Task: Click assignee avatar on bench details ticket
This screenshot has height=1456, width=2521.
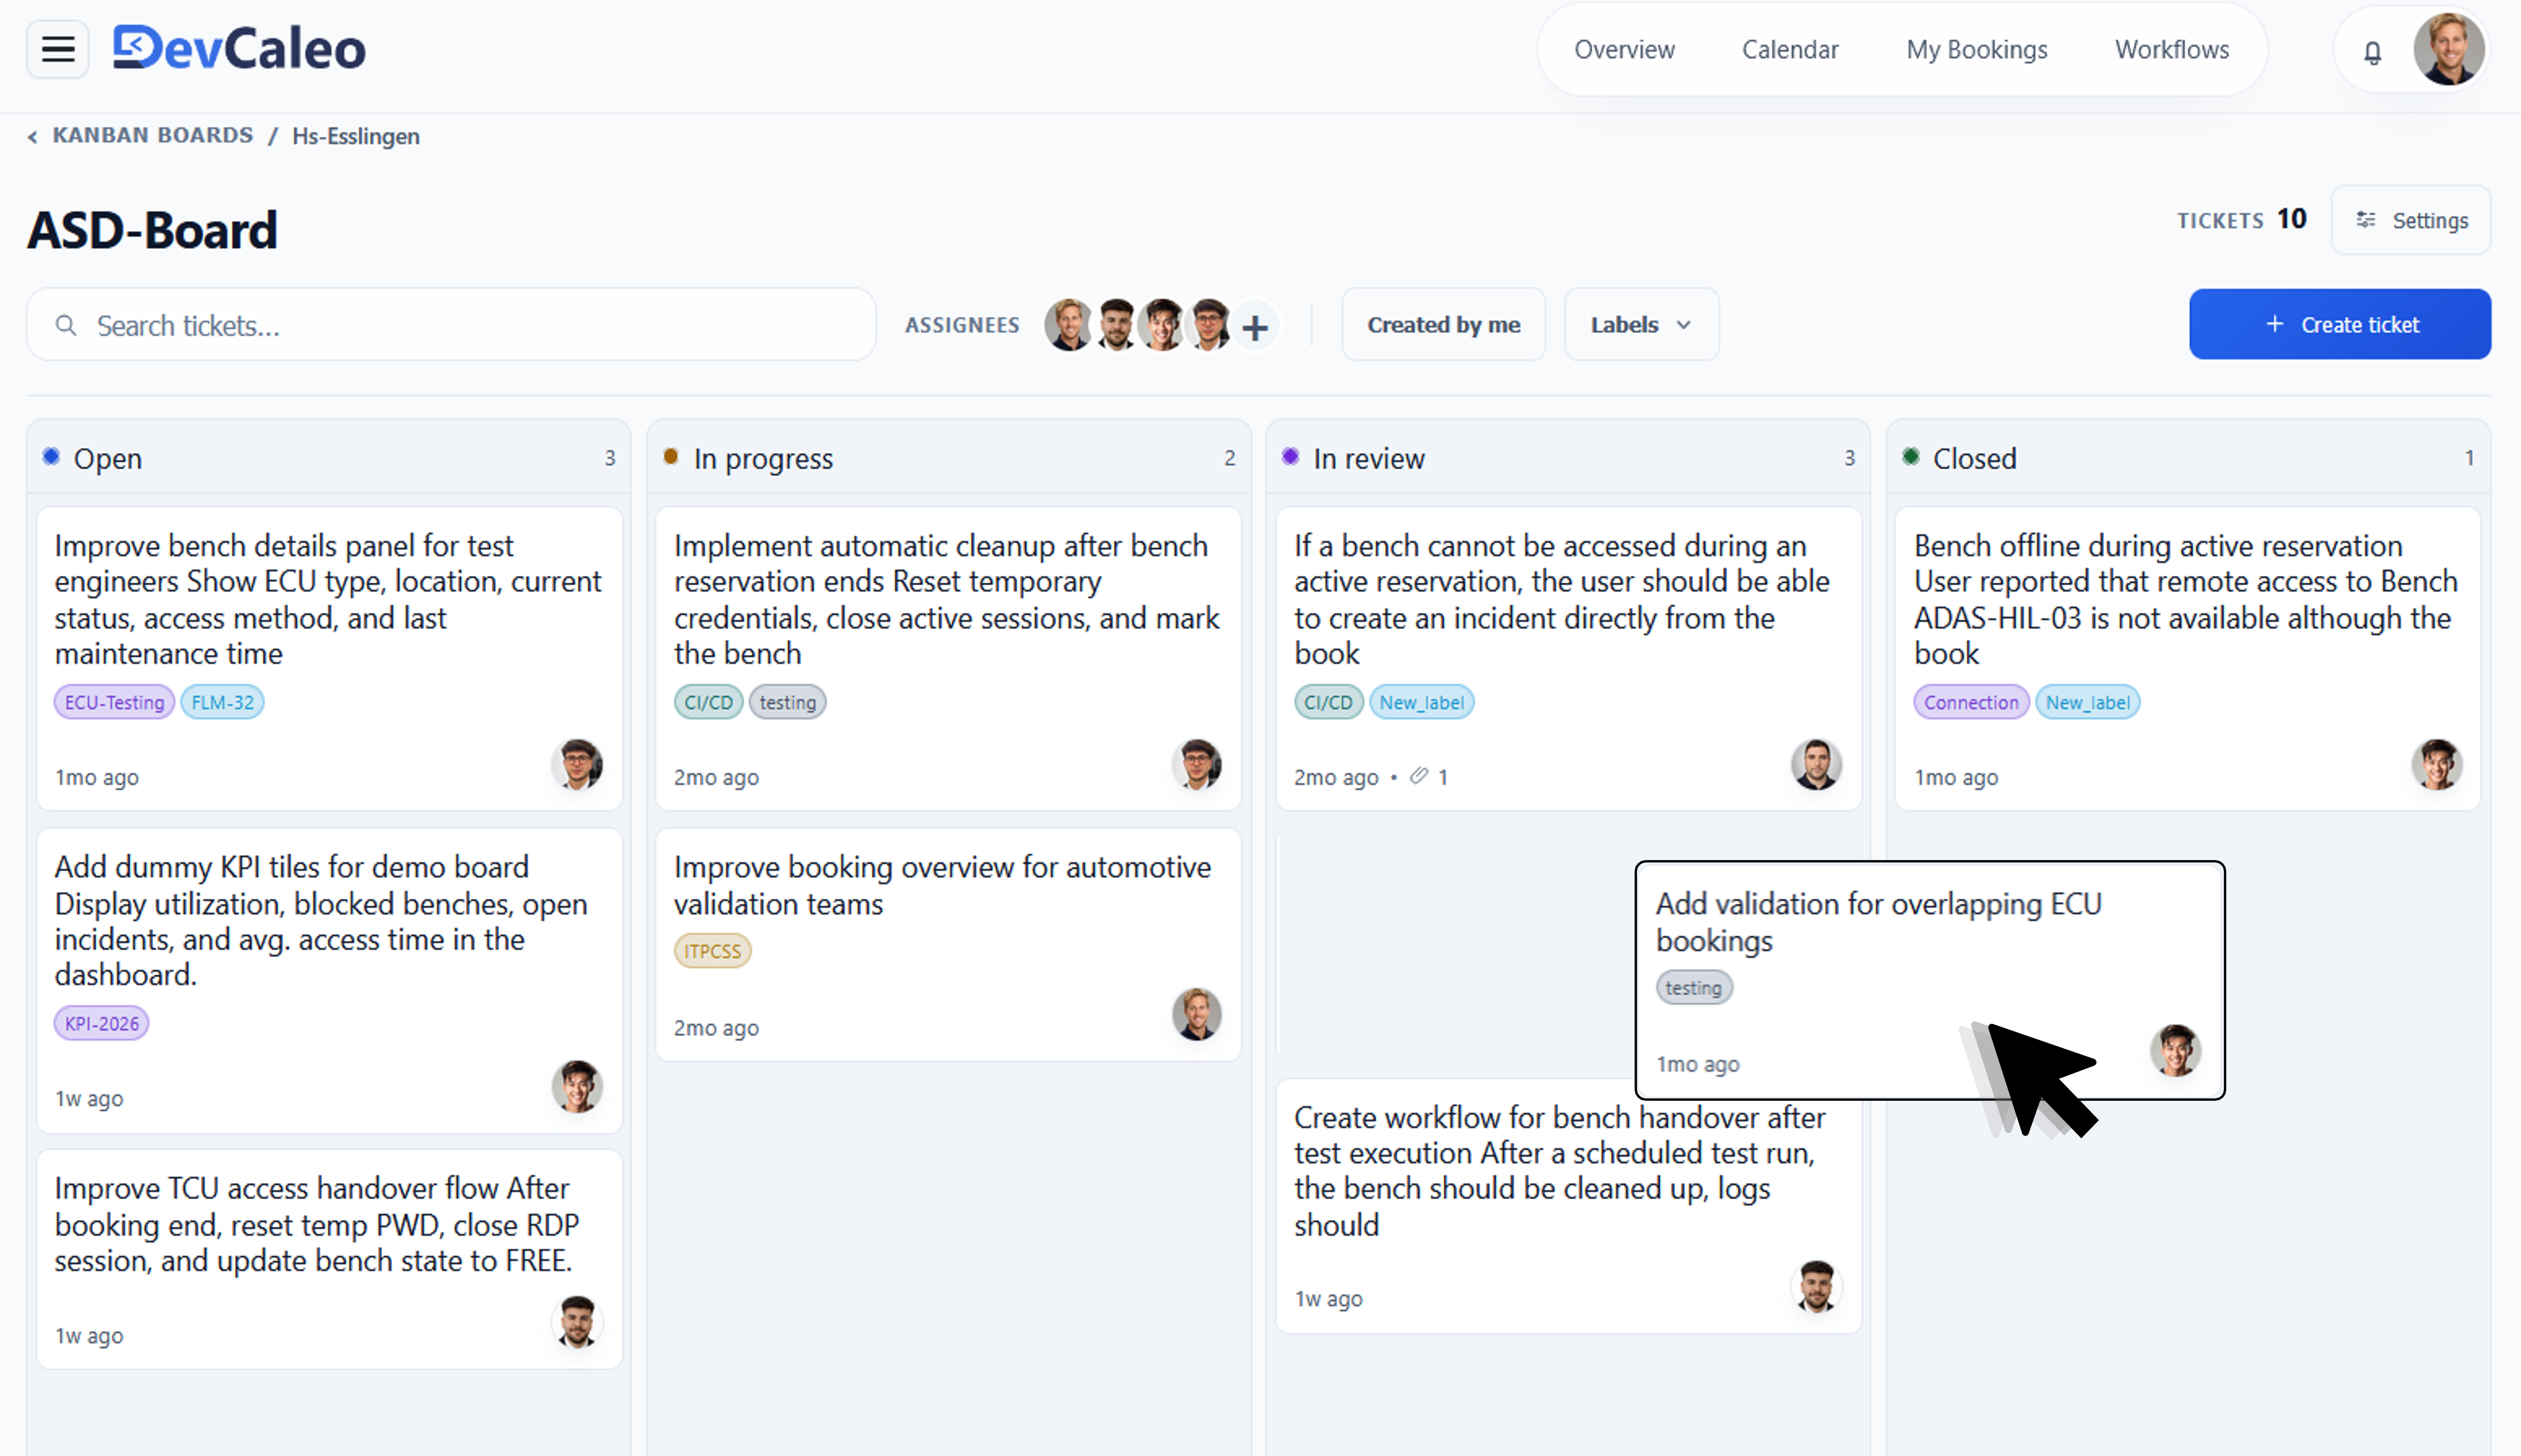Action: 577,765
